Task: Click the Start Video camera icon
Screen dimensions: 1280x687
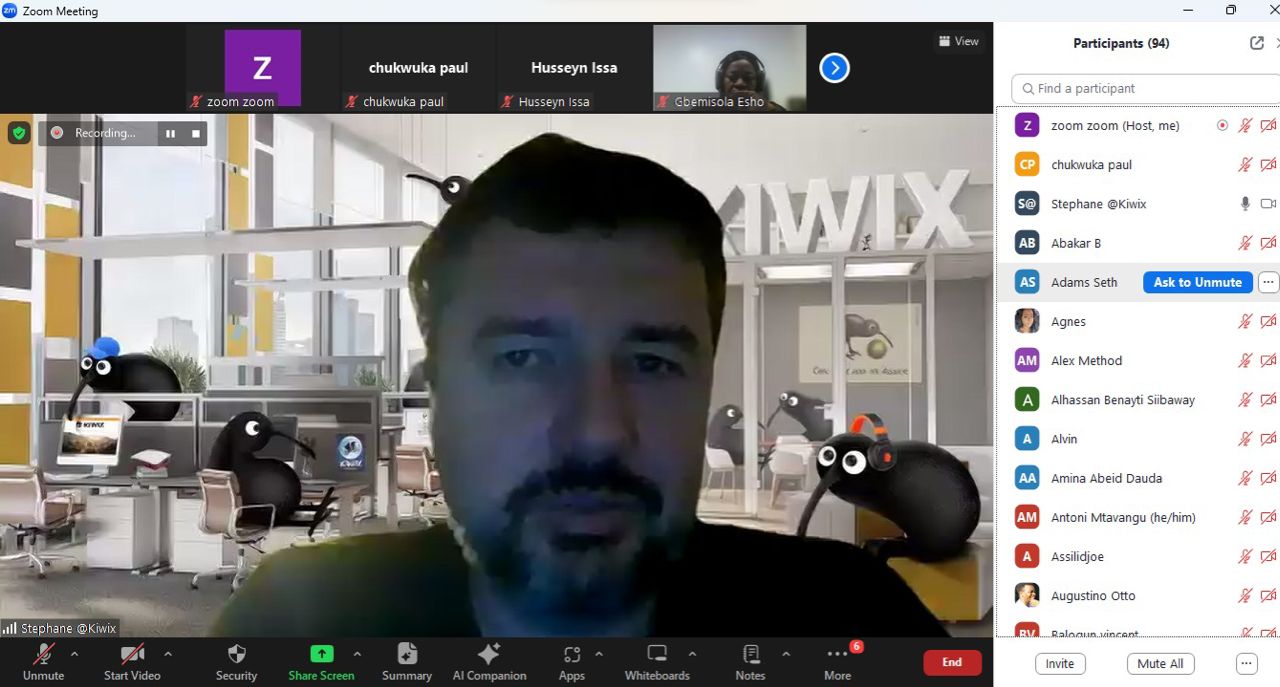Action: pyautogui.click(x=132, y=654)
